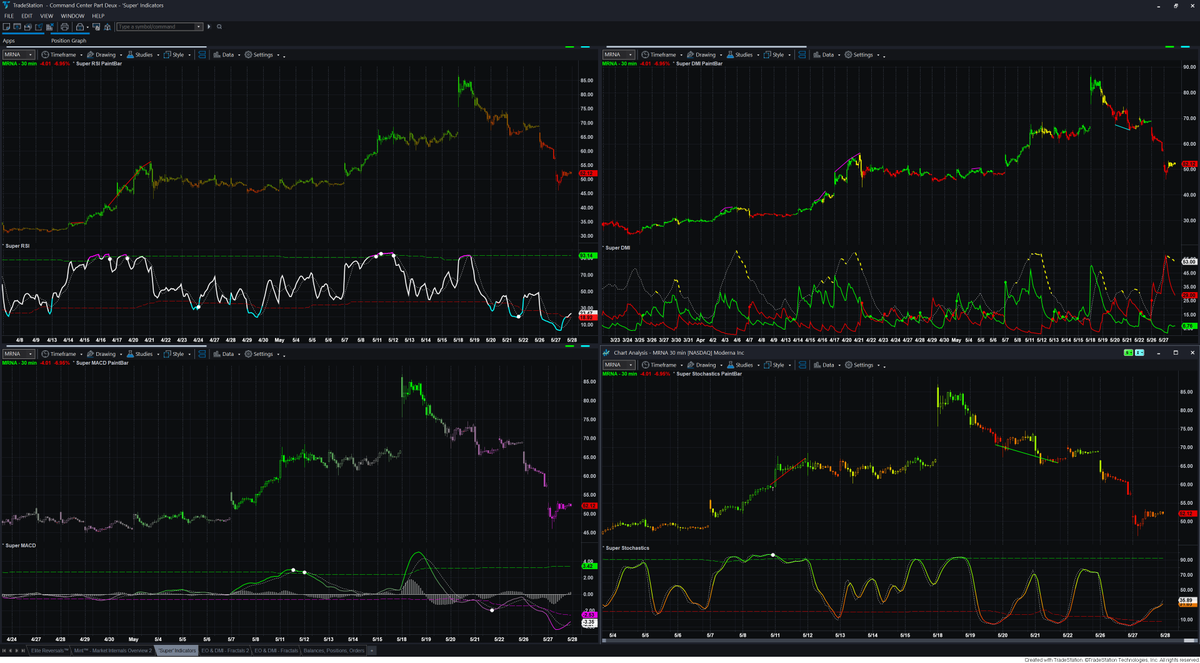Click Drawing pencil icon in DMI chart
Image resolution: width=1200 pixels, height=663 pixels.
(x=690, y=55)
